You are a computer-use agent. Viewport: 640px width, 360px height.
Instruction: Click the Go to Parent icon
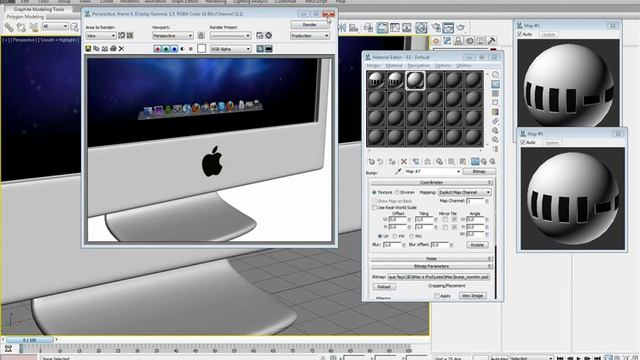[484, 162]
